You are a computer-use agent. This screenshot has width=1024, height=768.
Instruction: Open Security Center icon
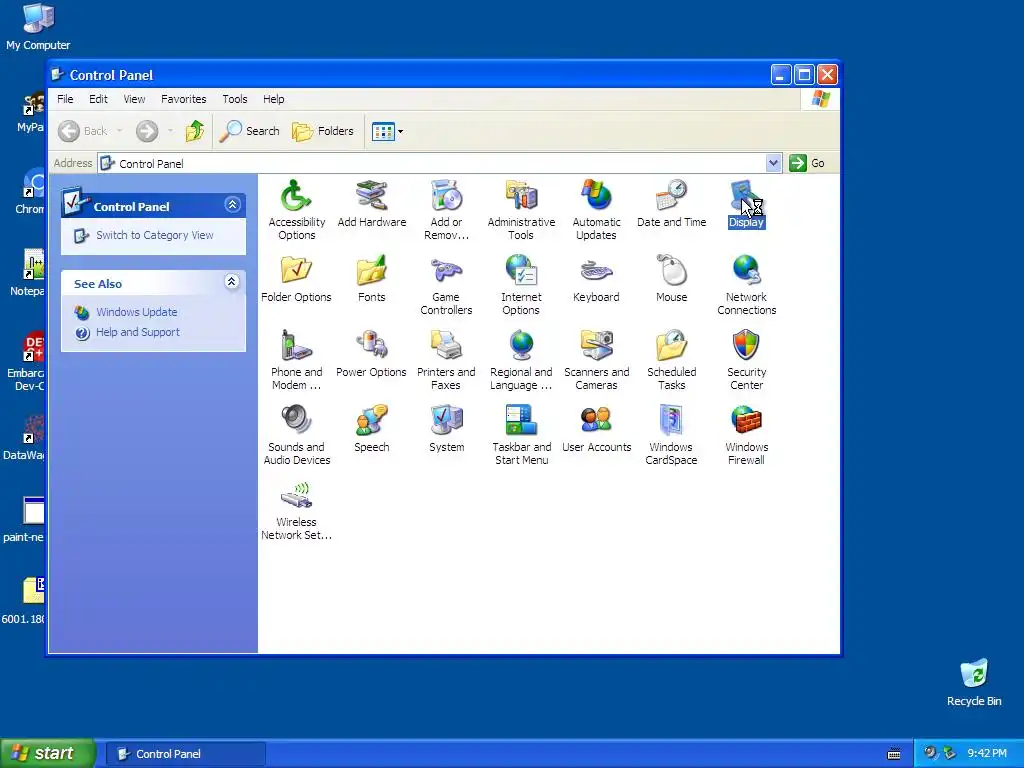pos(746,359)
